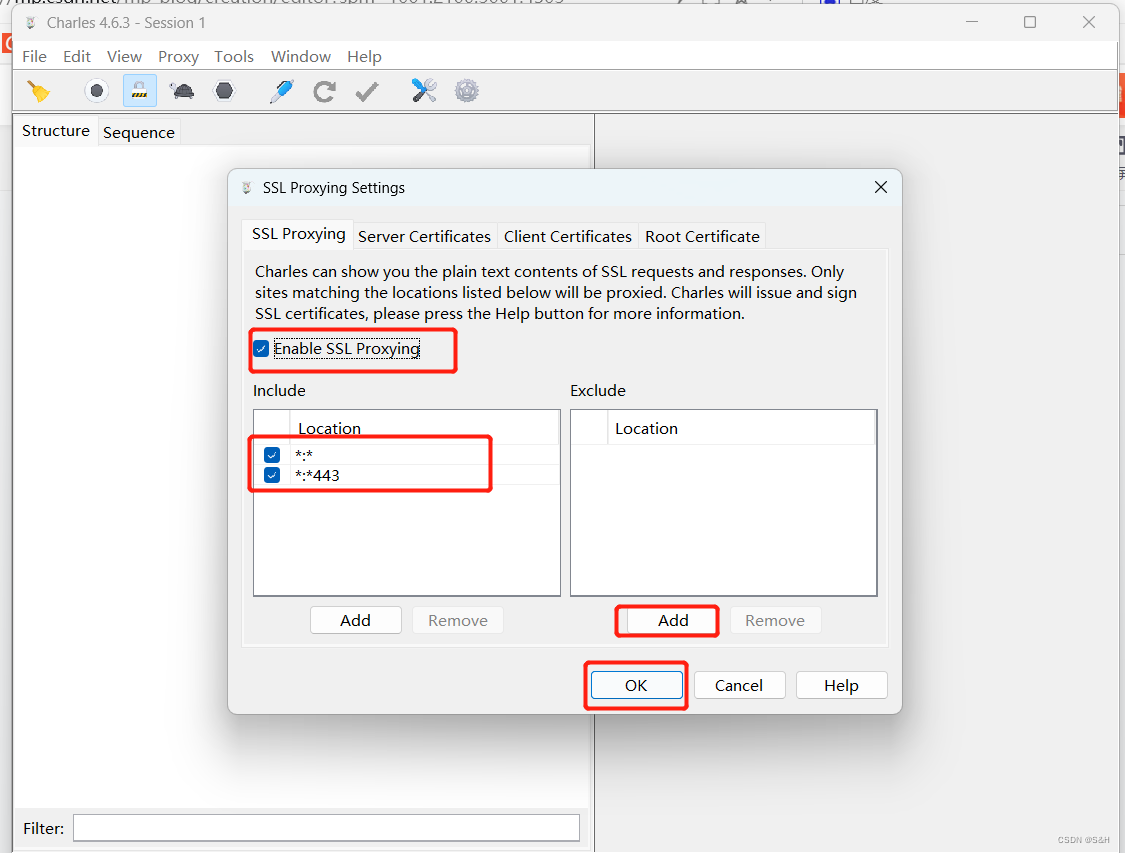Click Add under the Exclude list
Viewport: 1125px width, 853px height.
673,621
